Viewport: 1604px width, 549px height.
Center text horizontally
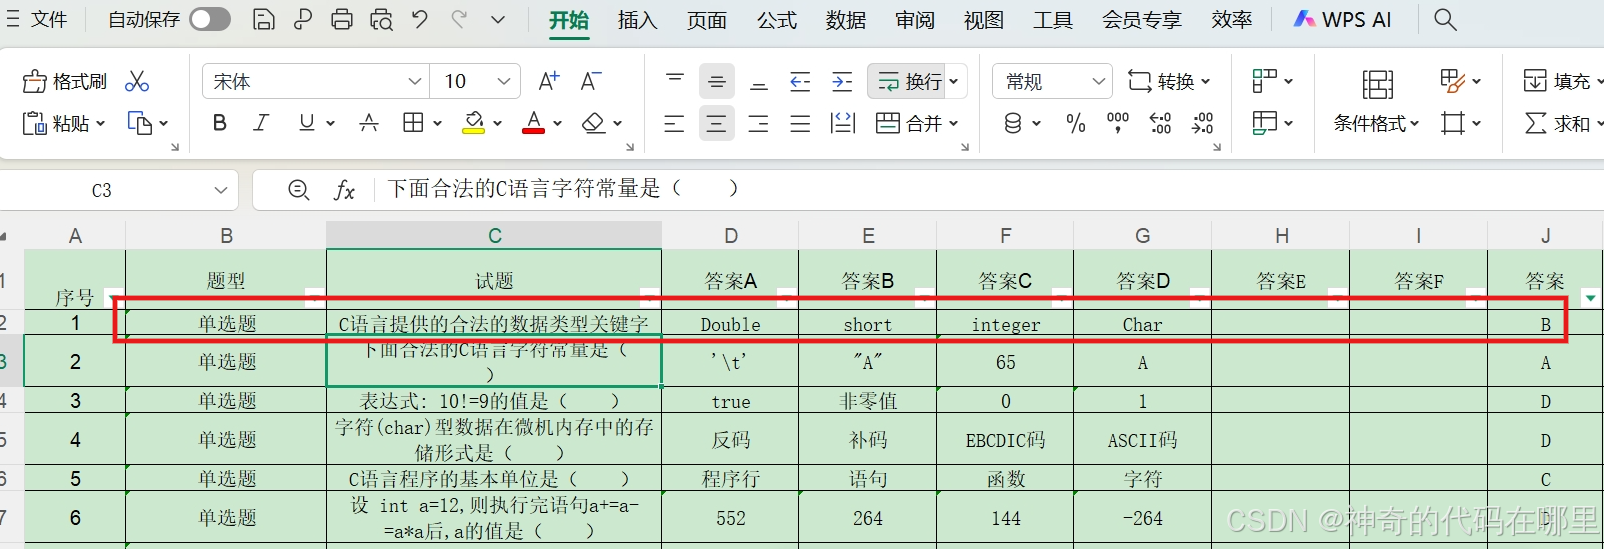point(716,123)
